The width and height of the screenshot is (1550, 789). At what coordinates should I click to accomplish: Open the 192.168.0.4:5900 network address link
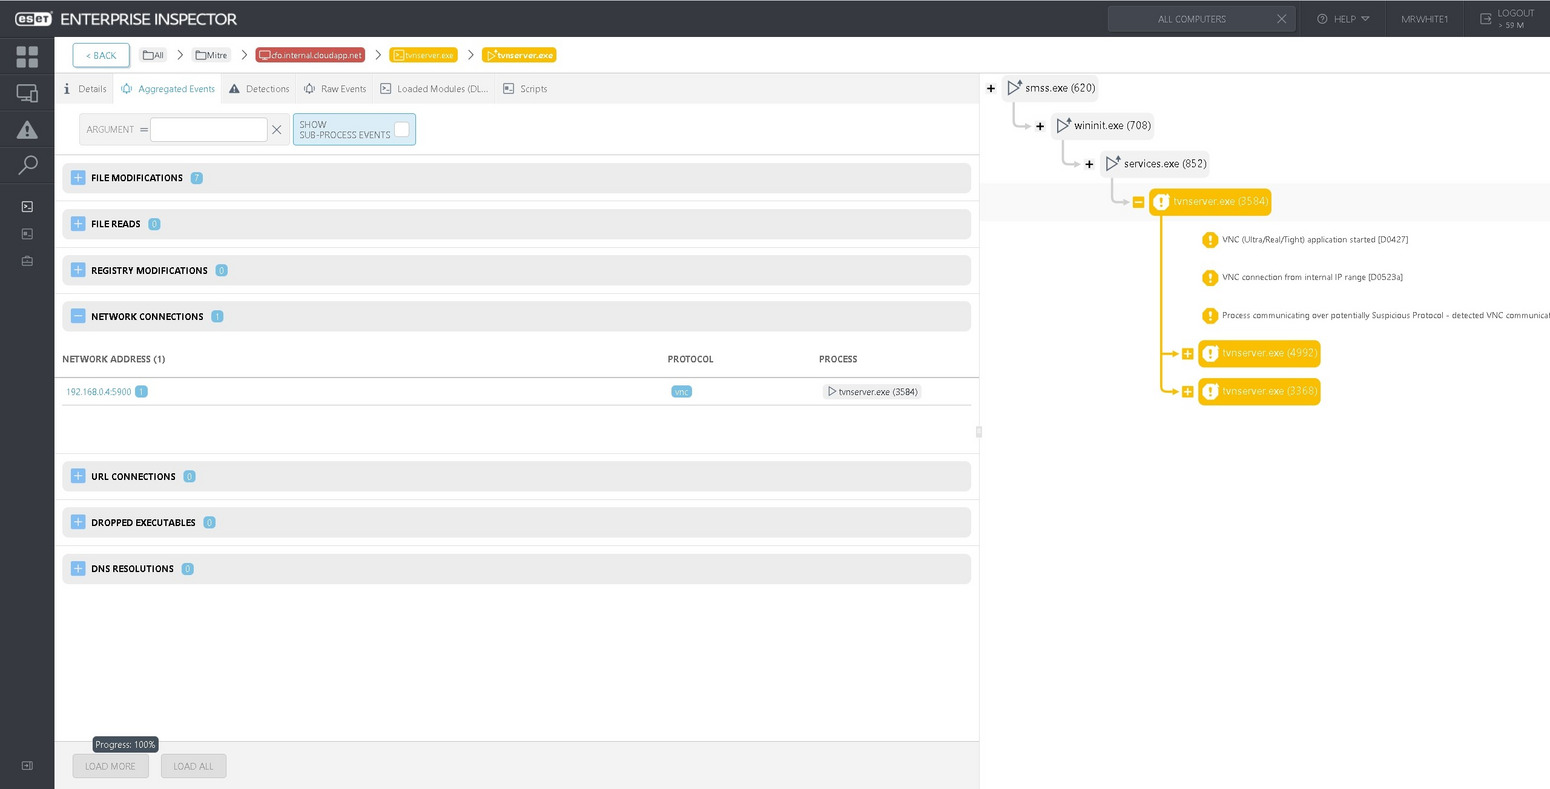[x=98, y=392]
